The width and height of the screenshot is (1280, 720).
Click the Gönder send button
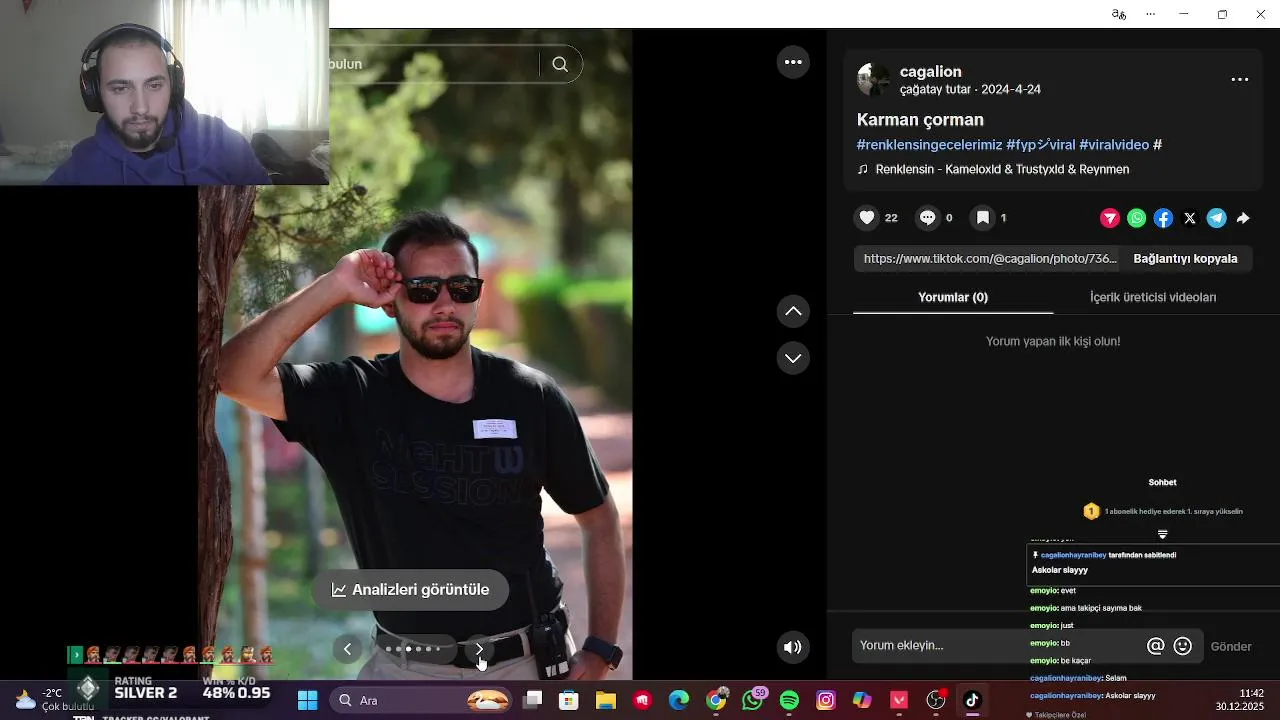[1231, 647]
